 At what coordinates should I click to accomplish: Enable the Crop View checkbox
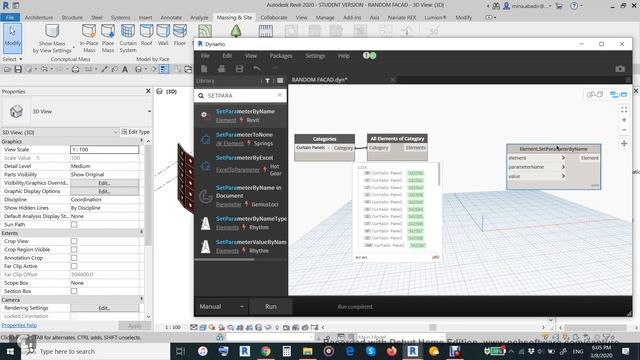click(x=74, y=241)
